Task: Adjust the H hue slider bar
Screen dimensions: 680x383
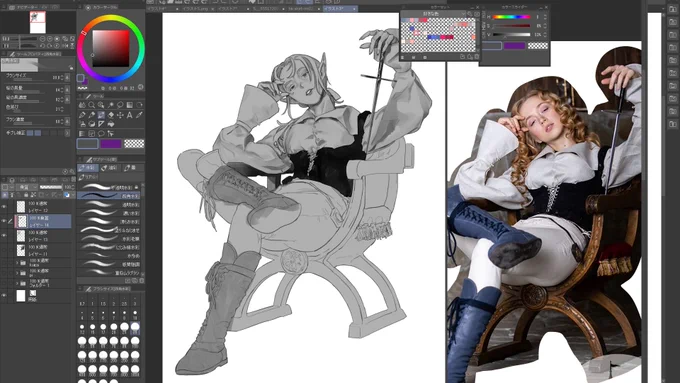Action: tap(511, 17)
